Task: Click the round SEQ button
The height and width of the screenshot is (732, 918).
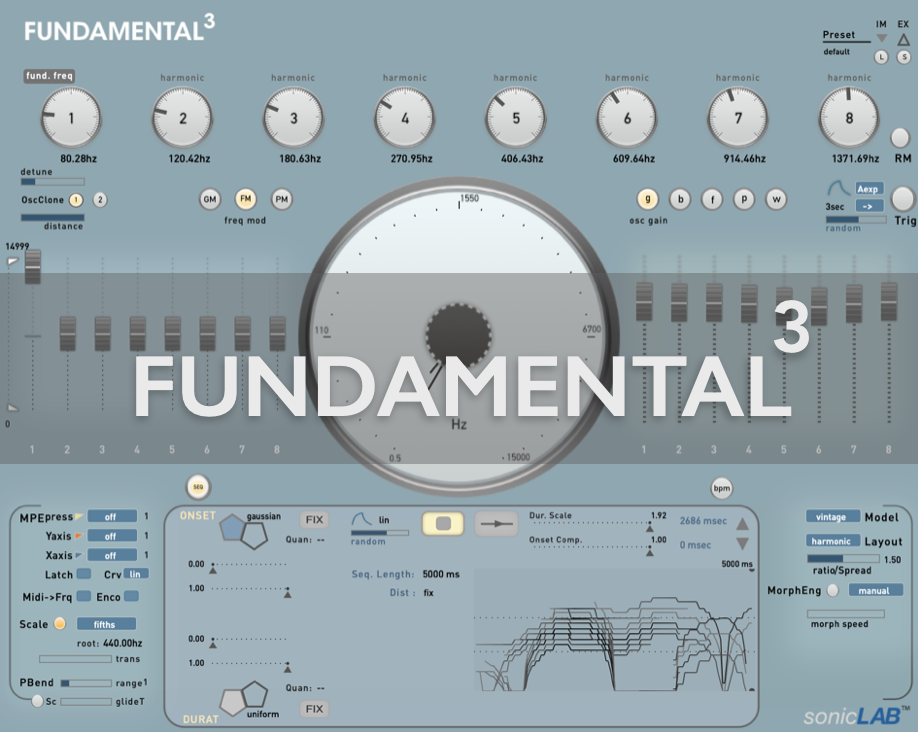Action: tap(198, 487)
